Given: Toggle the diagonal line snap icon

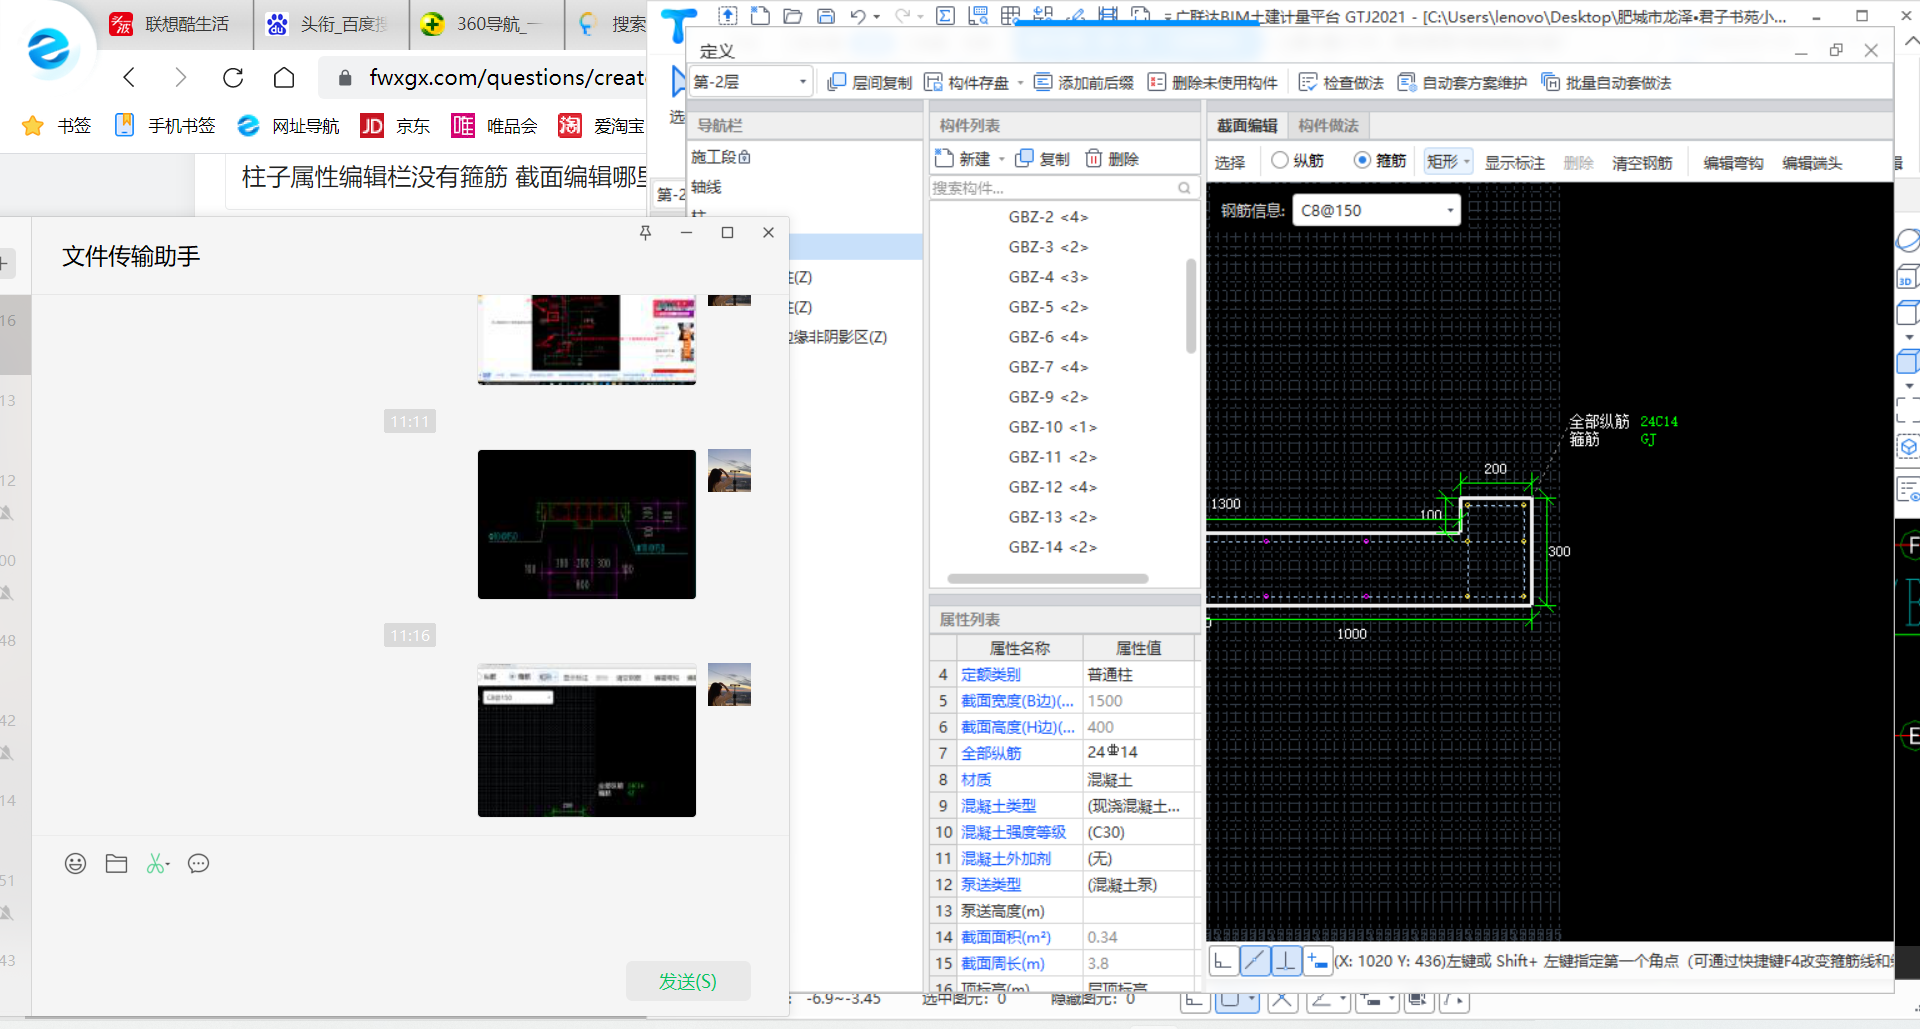Looking at the screenshot, I should (1255, 962).
